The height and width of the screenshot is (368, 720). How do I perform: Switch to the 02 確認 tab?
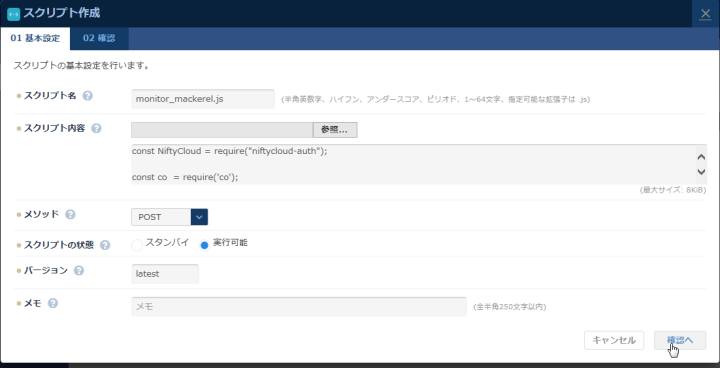pos(99,39)
